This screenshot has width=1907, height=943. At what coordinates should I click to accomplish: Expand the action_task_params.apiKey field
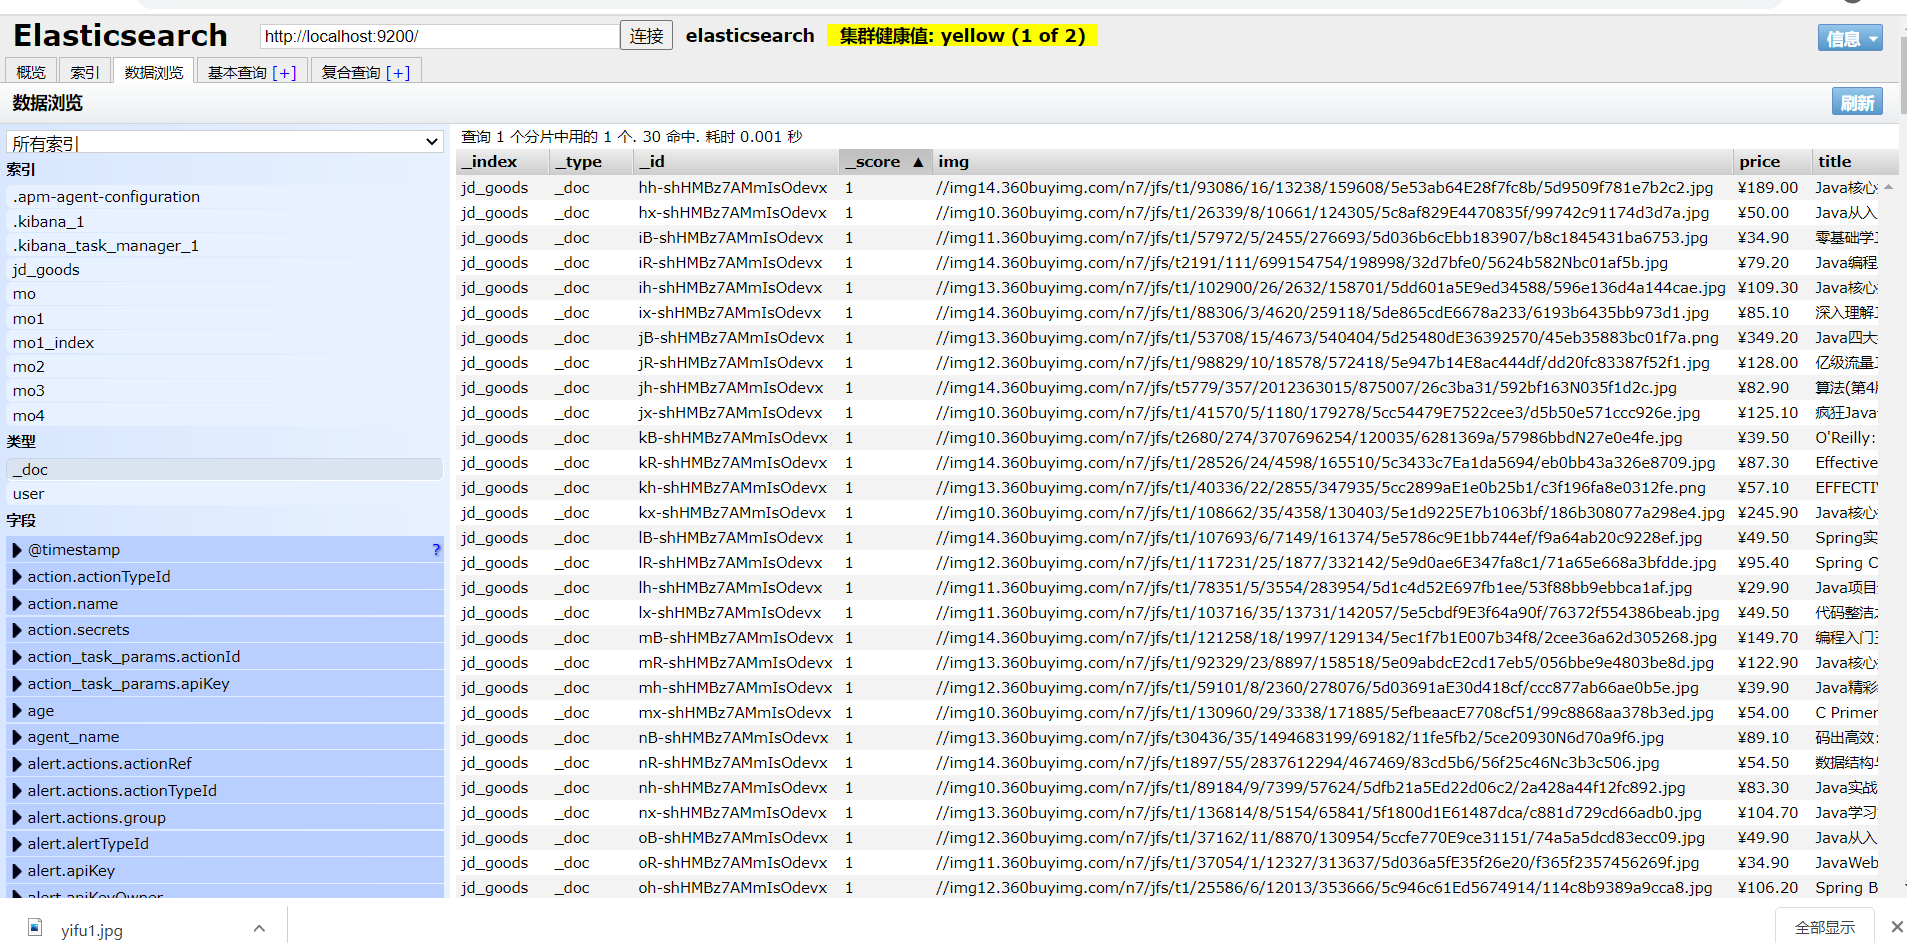(x=16, y=684)
